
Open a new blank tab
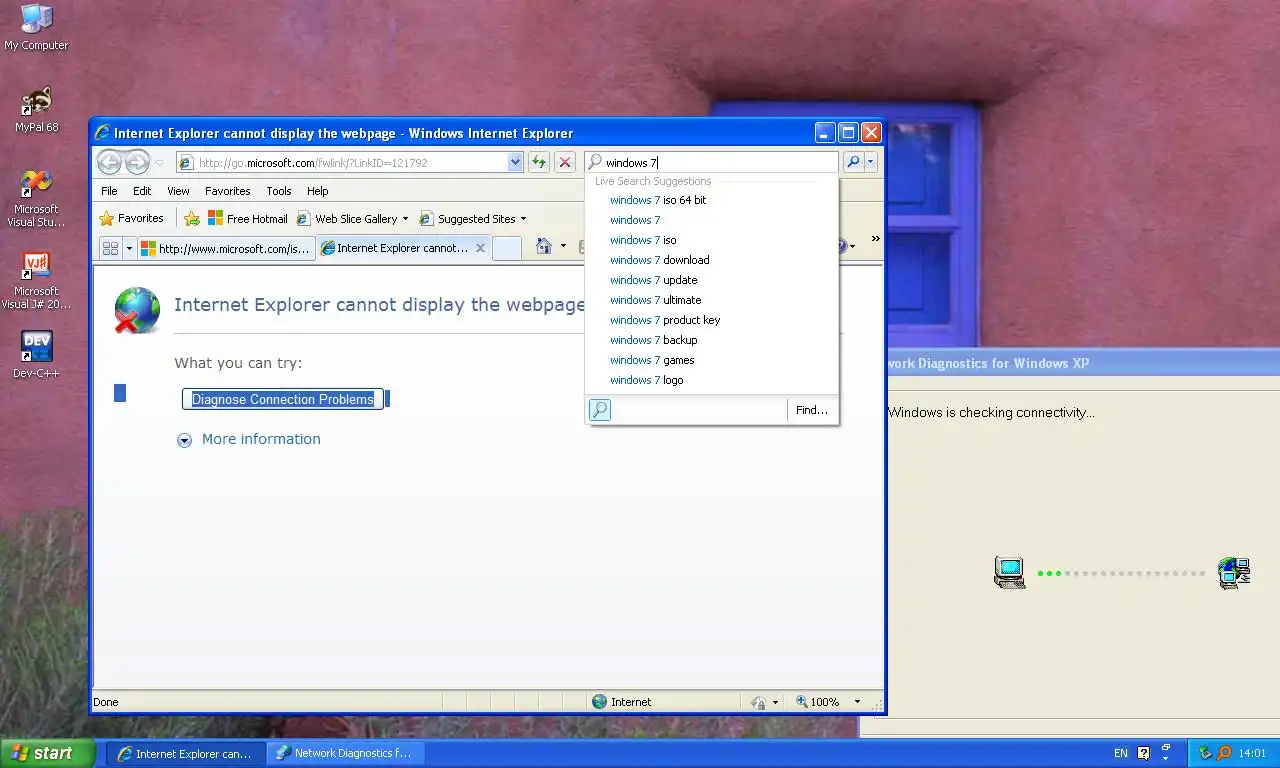(x=507, y=248)
